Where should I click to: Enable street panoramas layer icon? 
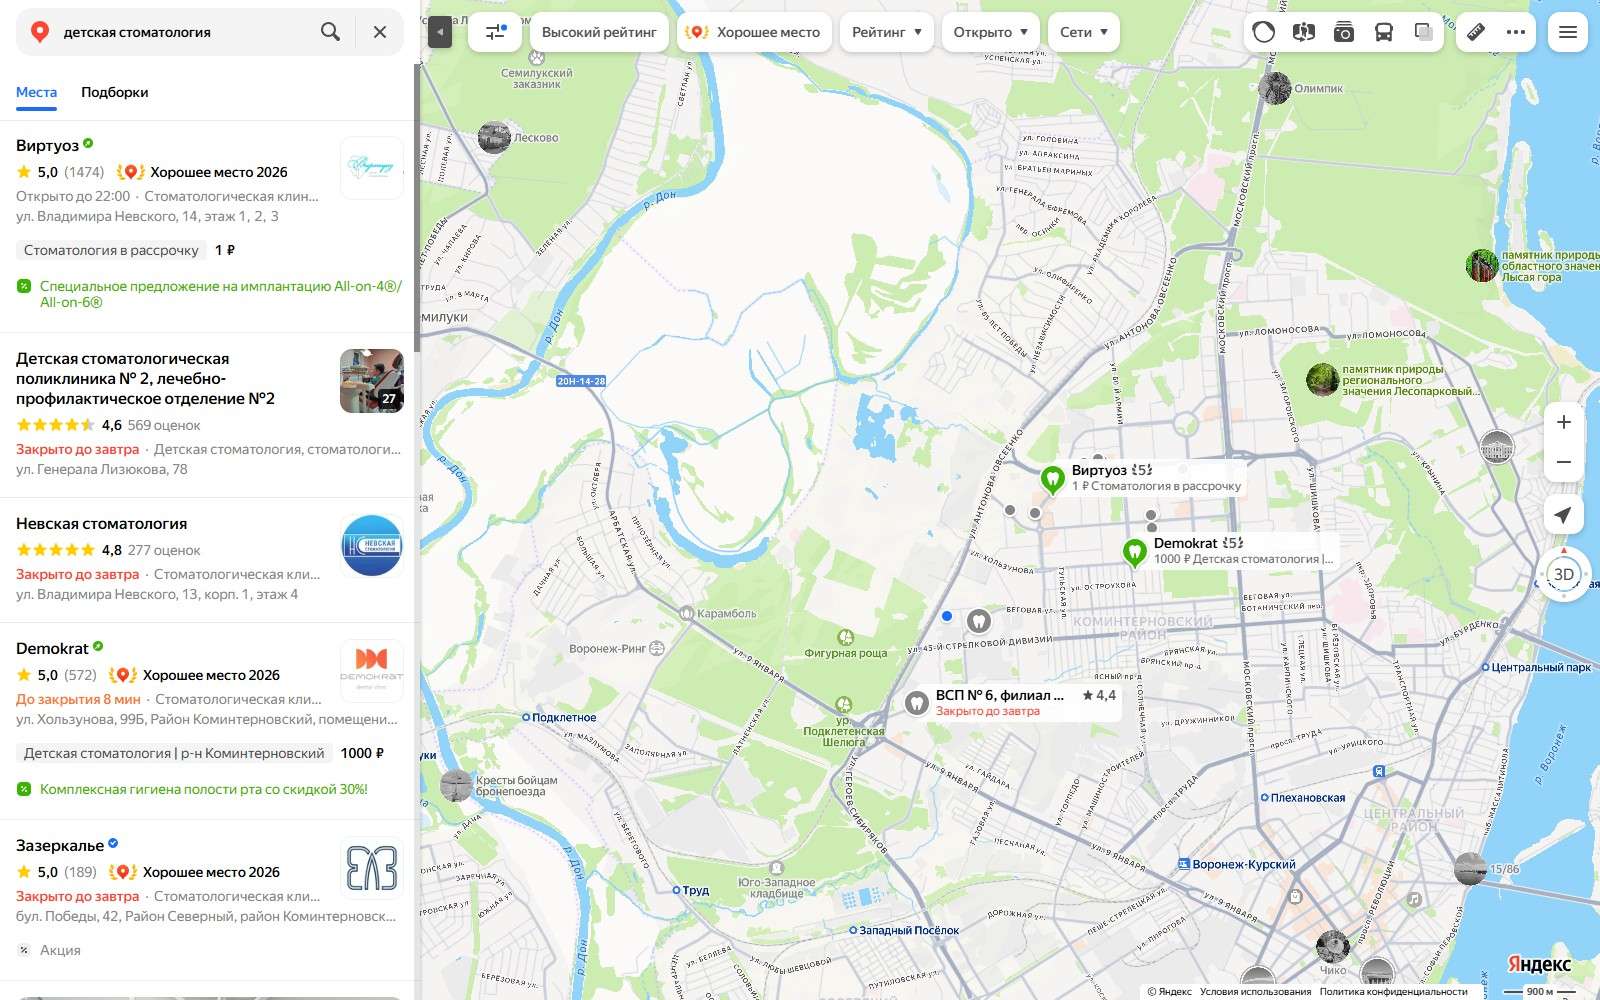coord(1304,32)
